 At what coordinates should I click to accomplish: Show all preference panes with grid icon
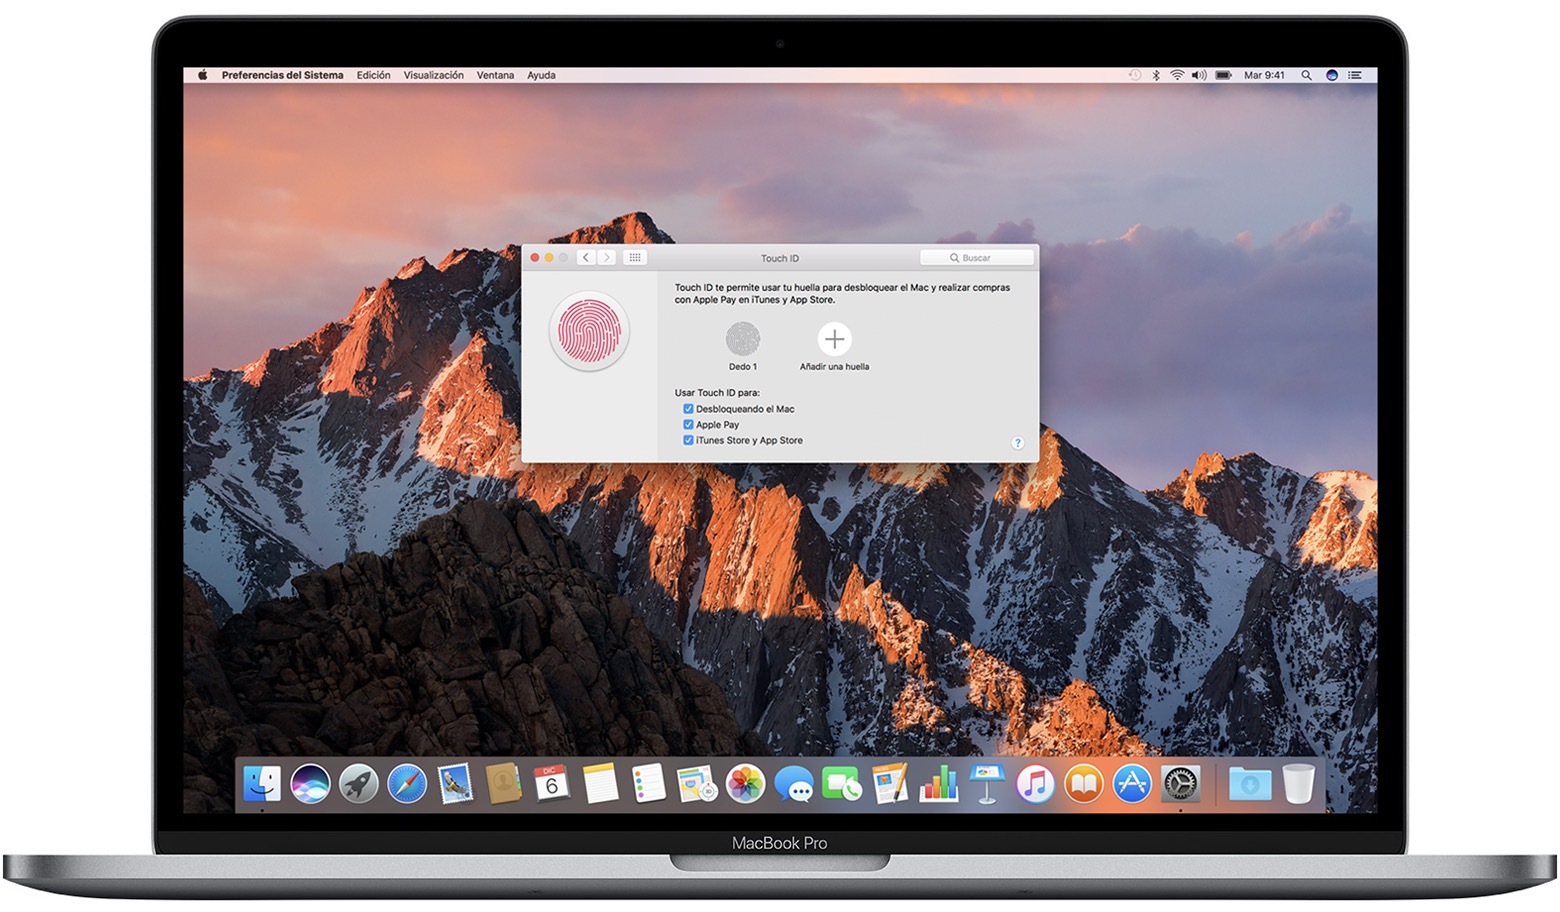634,257
